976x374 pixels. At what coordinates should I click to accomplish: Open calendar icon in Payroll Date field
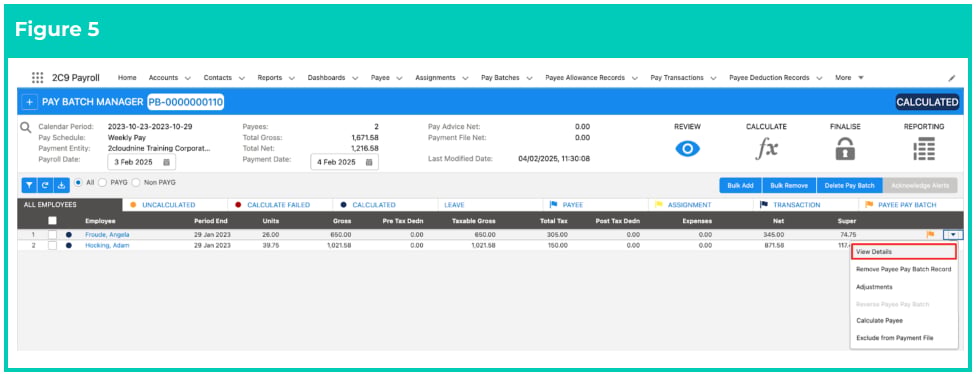(166, 162)
